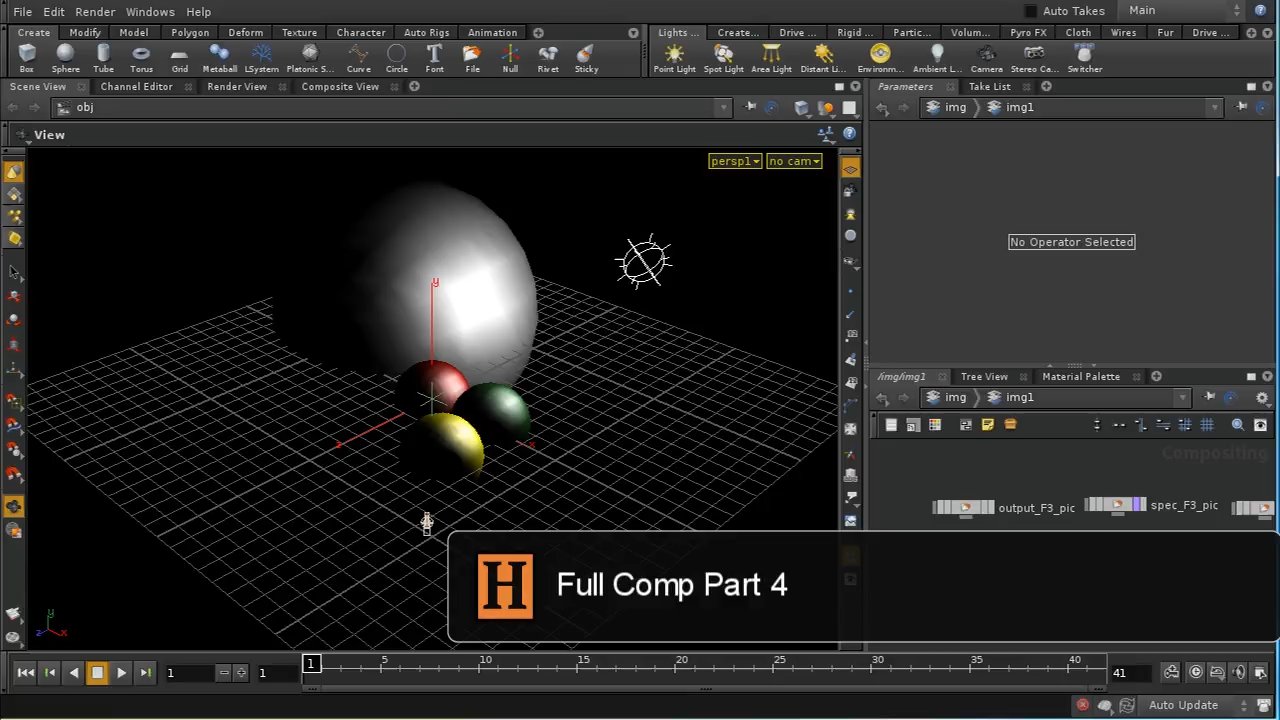The height and width of the screenshot is (720, 1280).
Task: Create a Camera from the Lights shelf
Action: pos(986,57)
